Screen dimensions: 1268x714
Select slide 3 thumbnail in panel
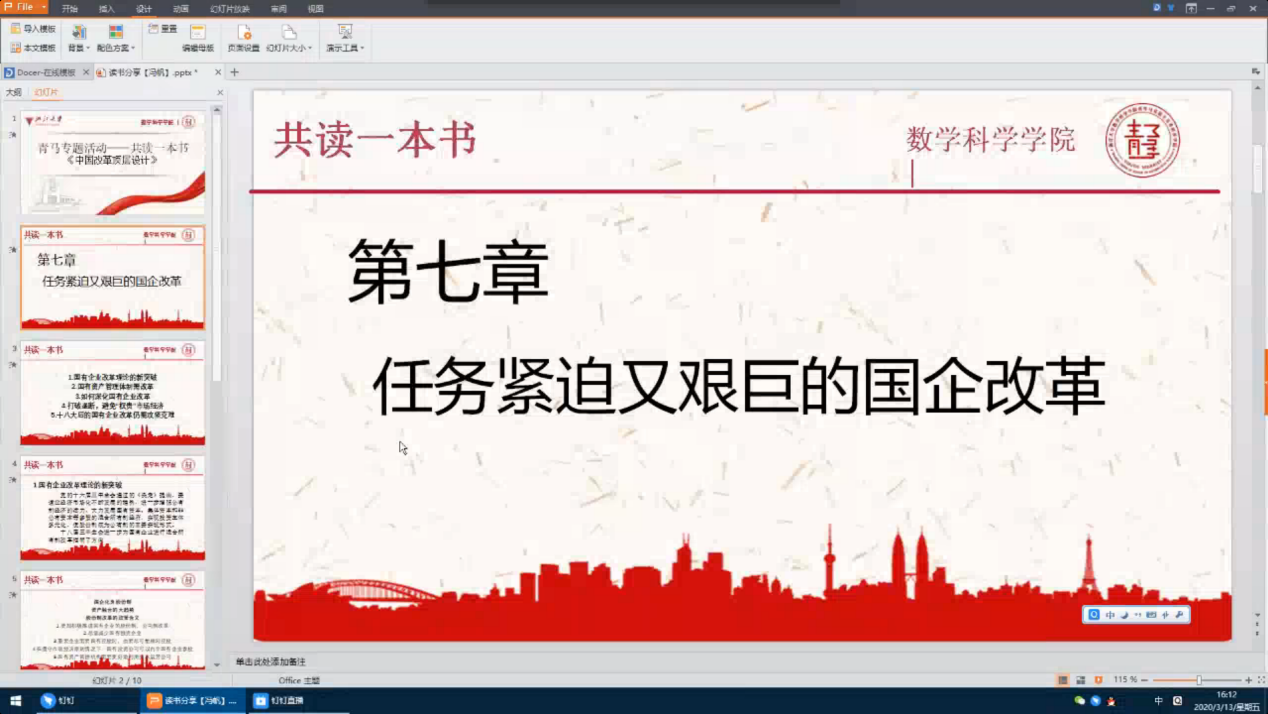click(112, 393)
